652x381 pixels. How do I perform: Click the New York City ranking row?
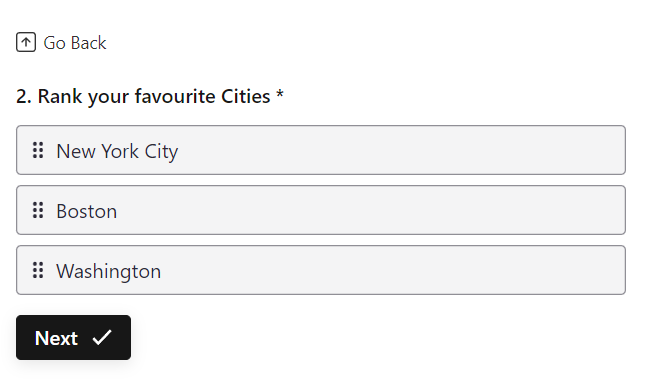(321, 150)
